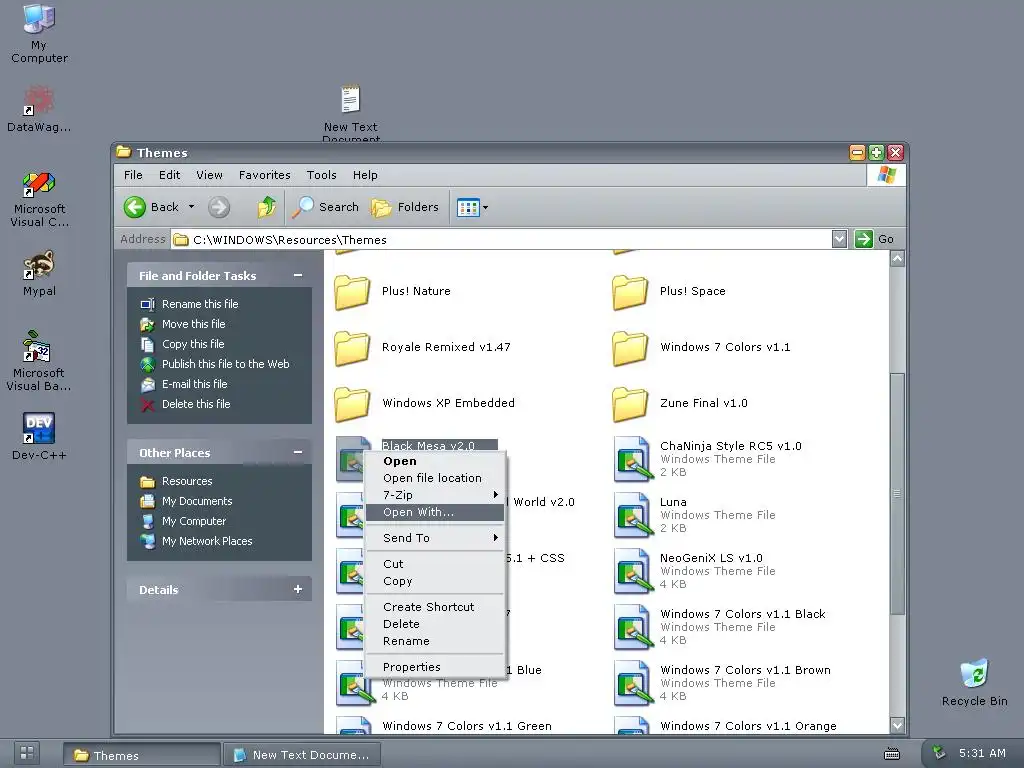
Task: Choose Open in context menu
Action: pyautogui.click(x=435, y=461)
